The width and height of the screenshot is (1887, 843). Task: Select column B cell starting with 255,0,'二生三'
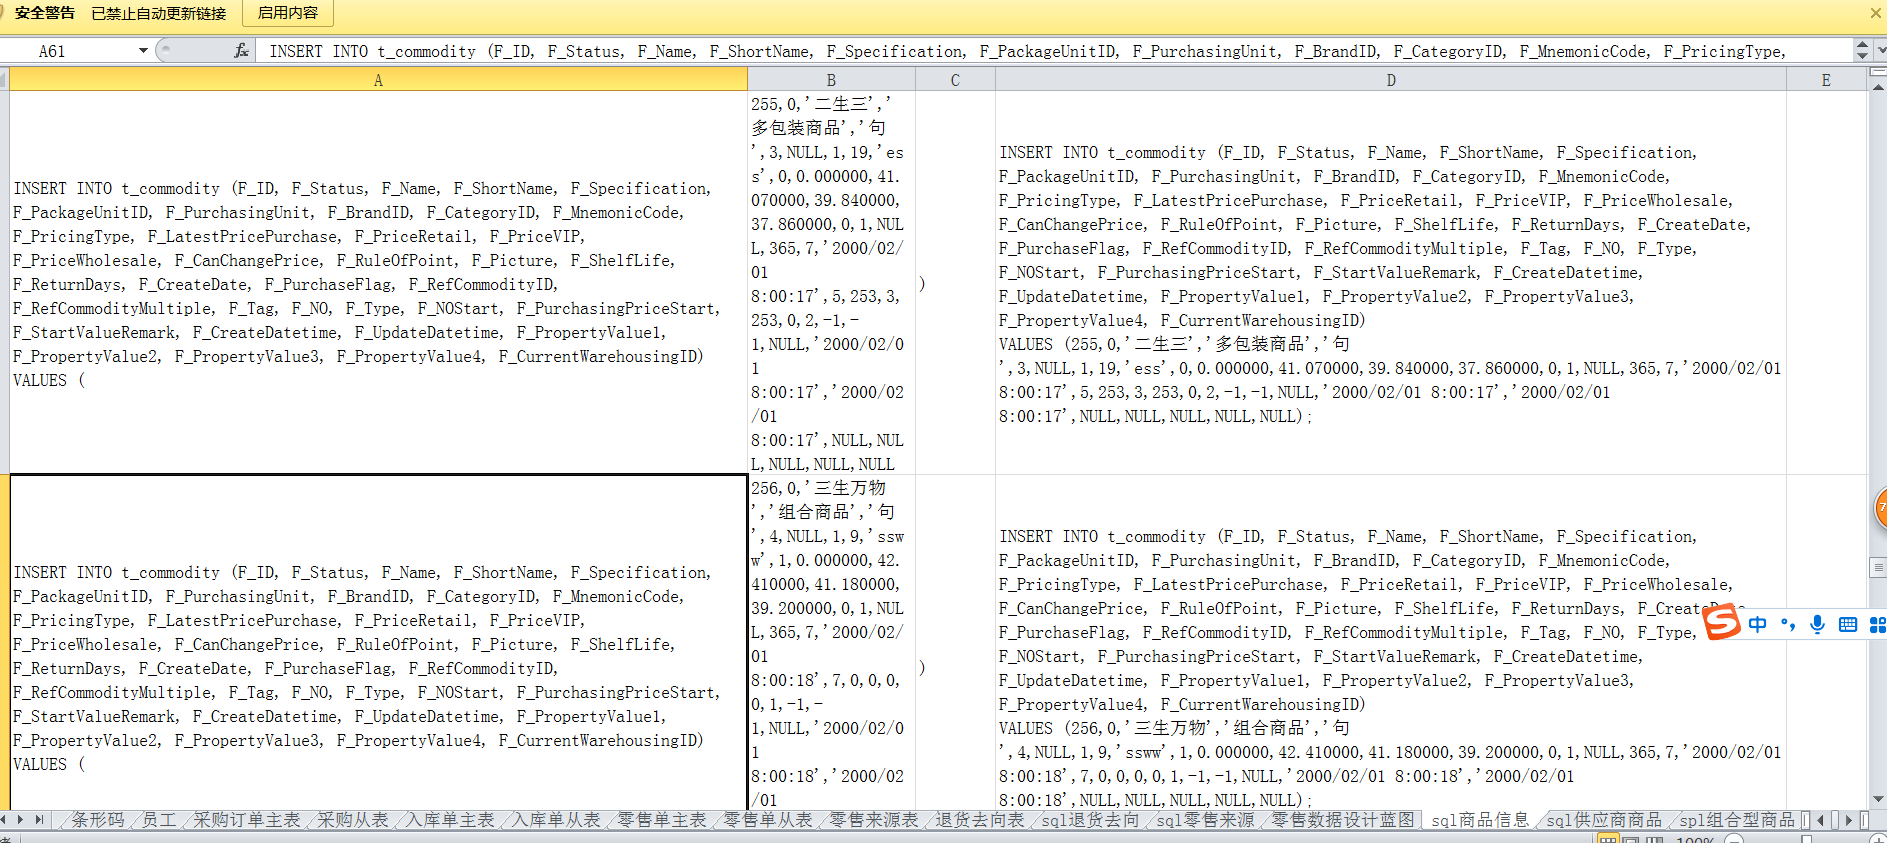click(831, 283)
